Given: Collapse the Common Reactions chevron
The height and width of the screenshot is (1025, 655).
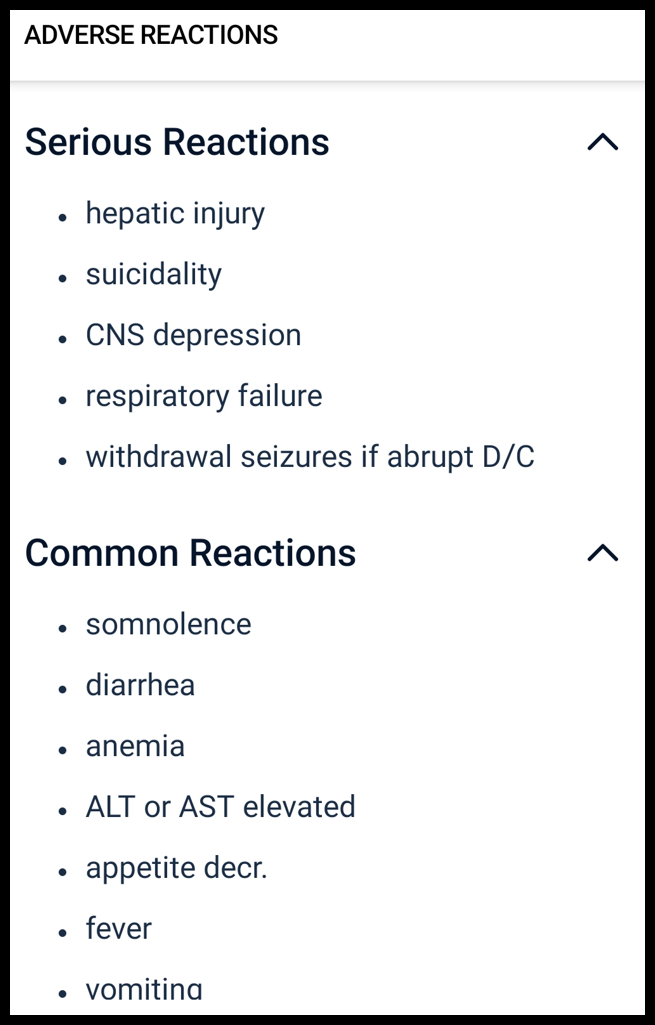Looking at the screenshot, I should tap(602, 553).
